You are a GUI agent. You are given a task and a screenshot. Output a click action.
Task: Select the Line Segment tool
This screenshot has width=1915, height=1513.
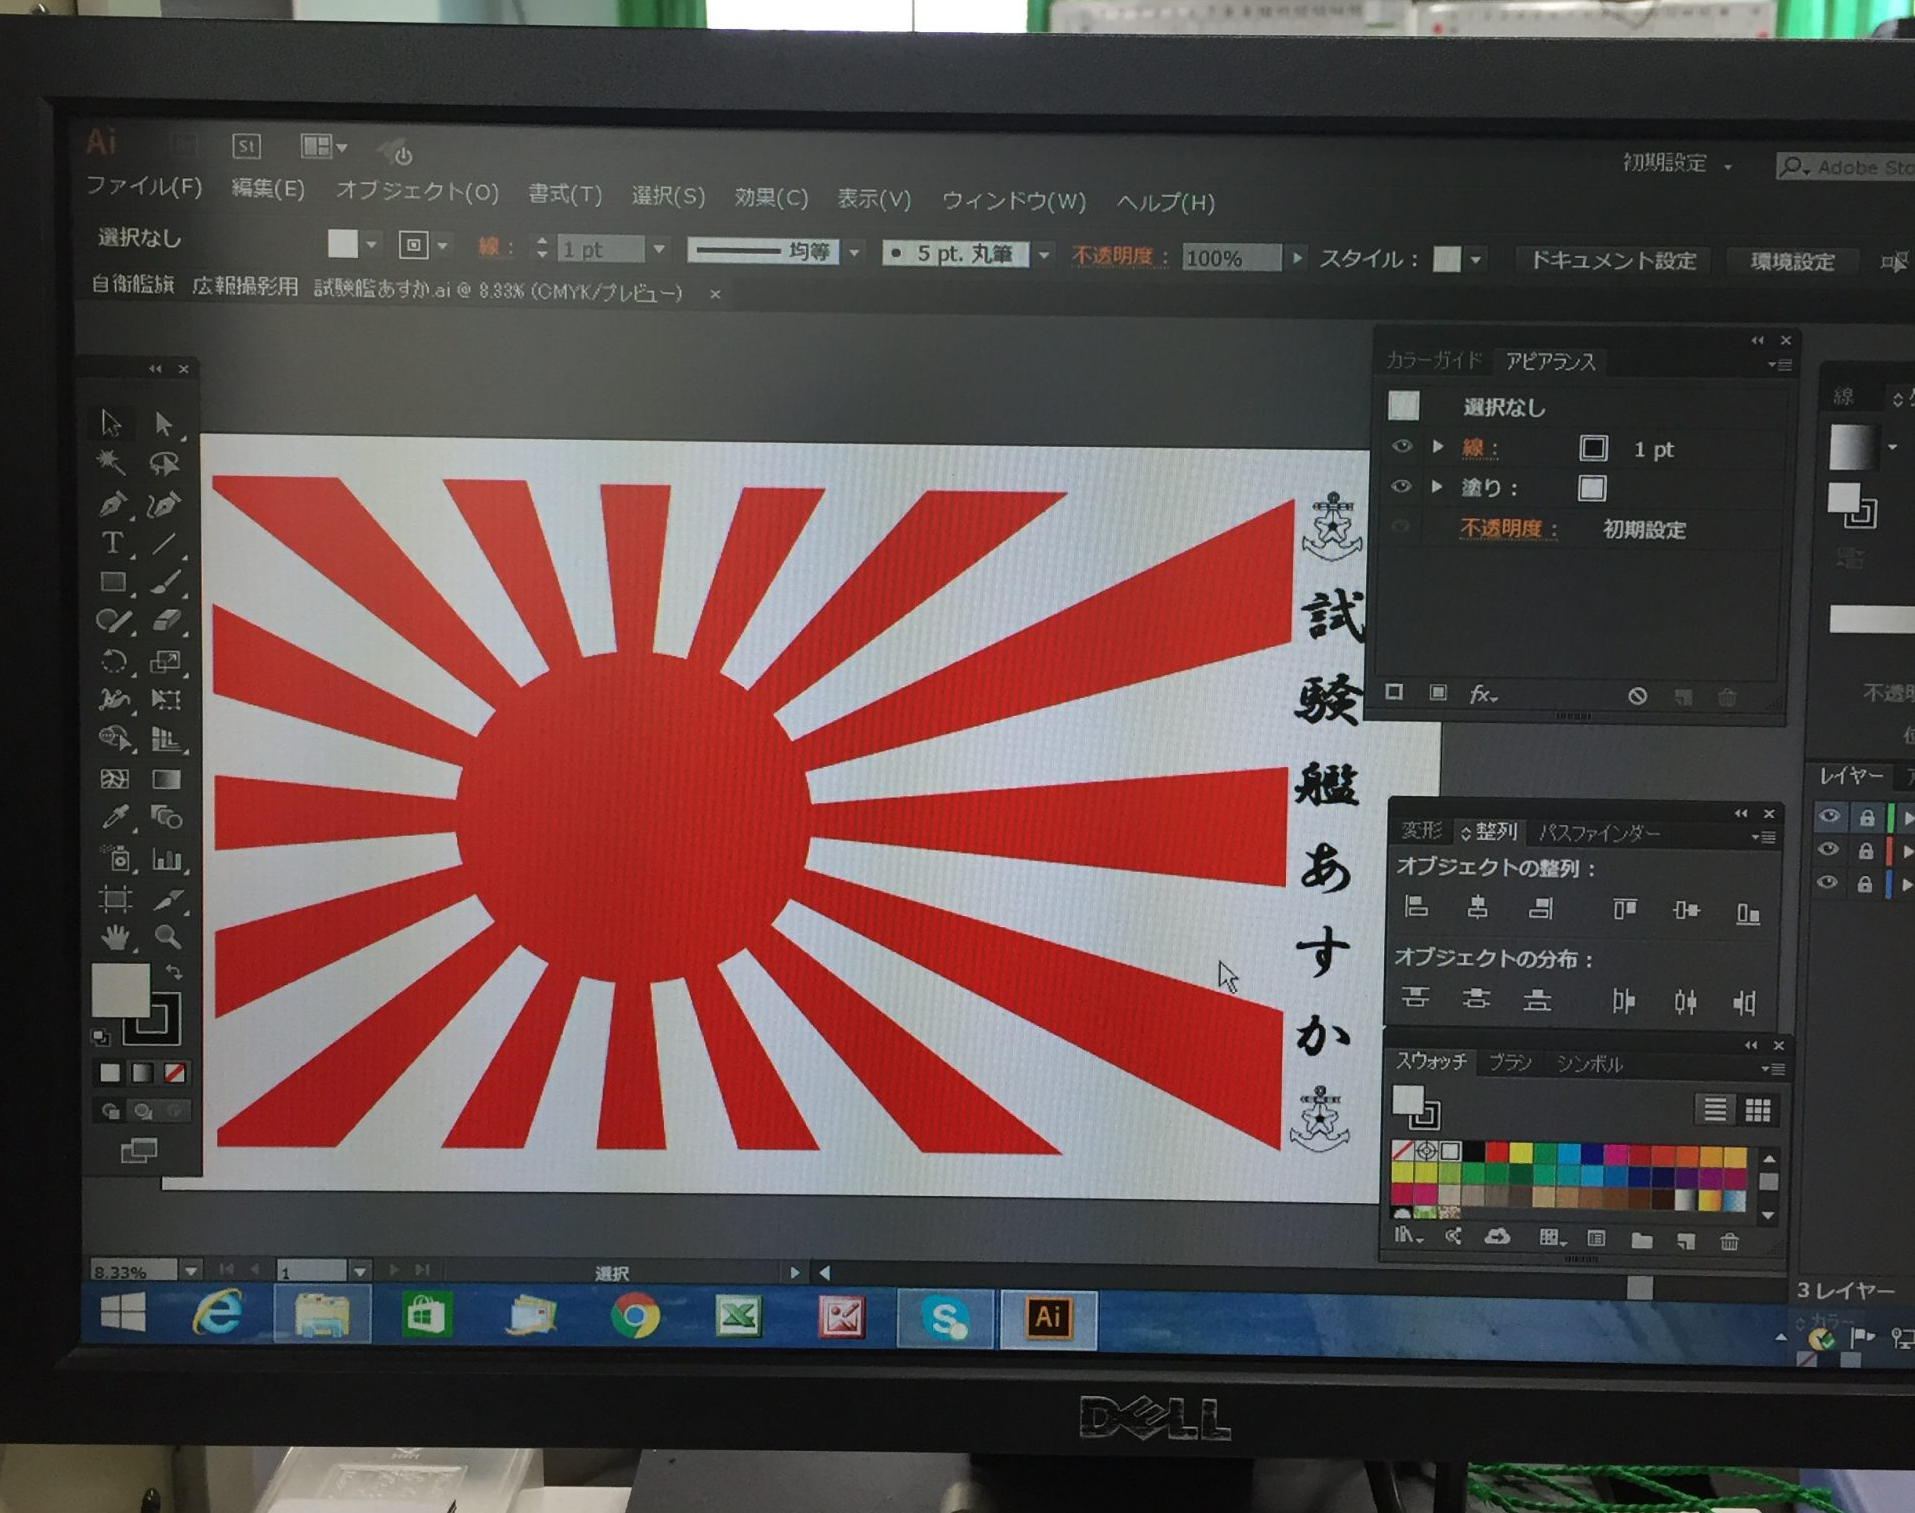(x=165, y=543)
